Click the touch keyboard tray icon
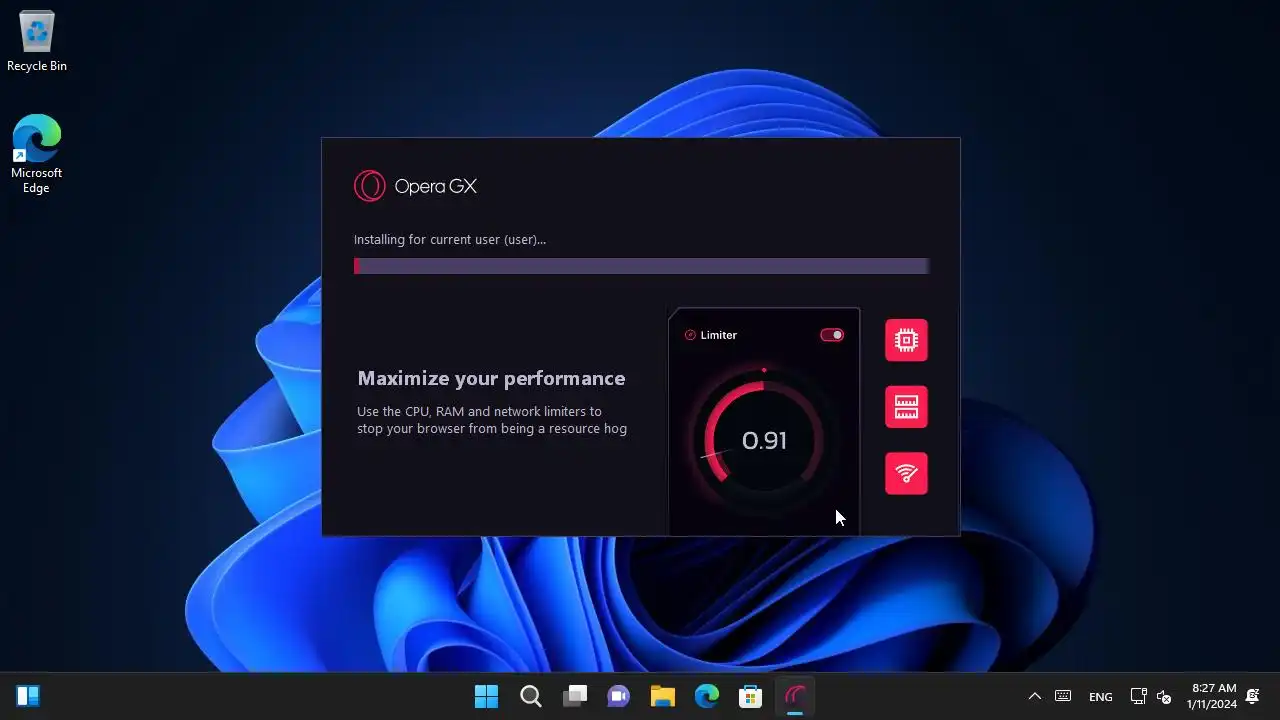This screenshot has width=1280, height=720. (x=1063, y=696)
